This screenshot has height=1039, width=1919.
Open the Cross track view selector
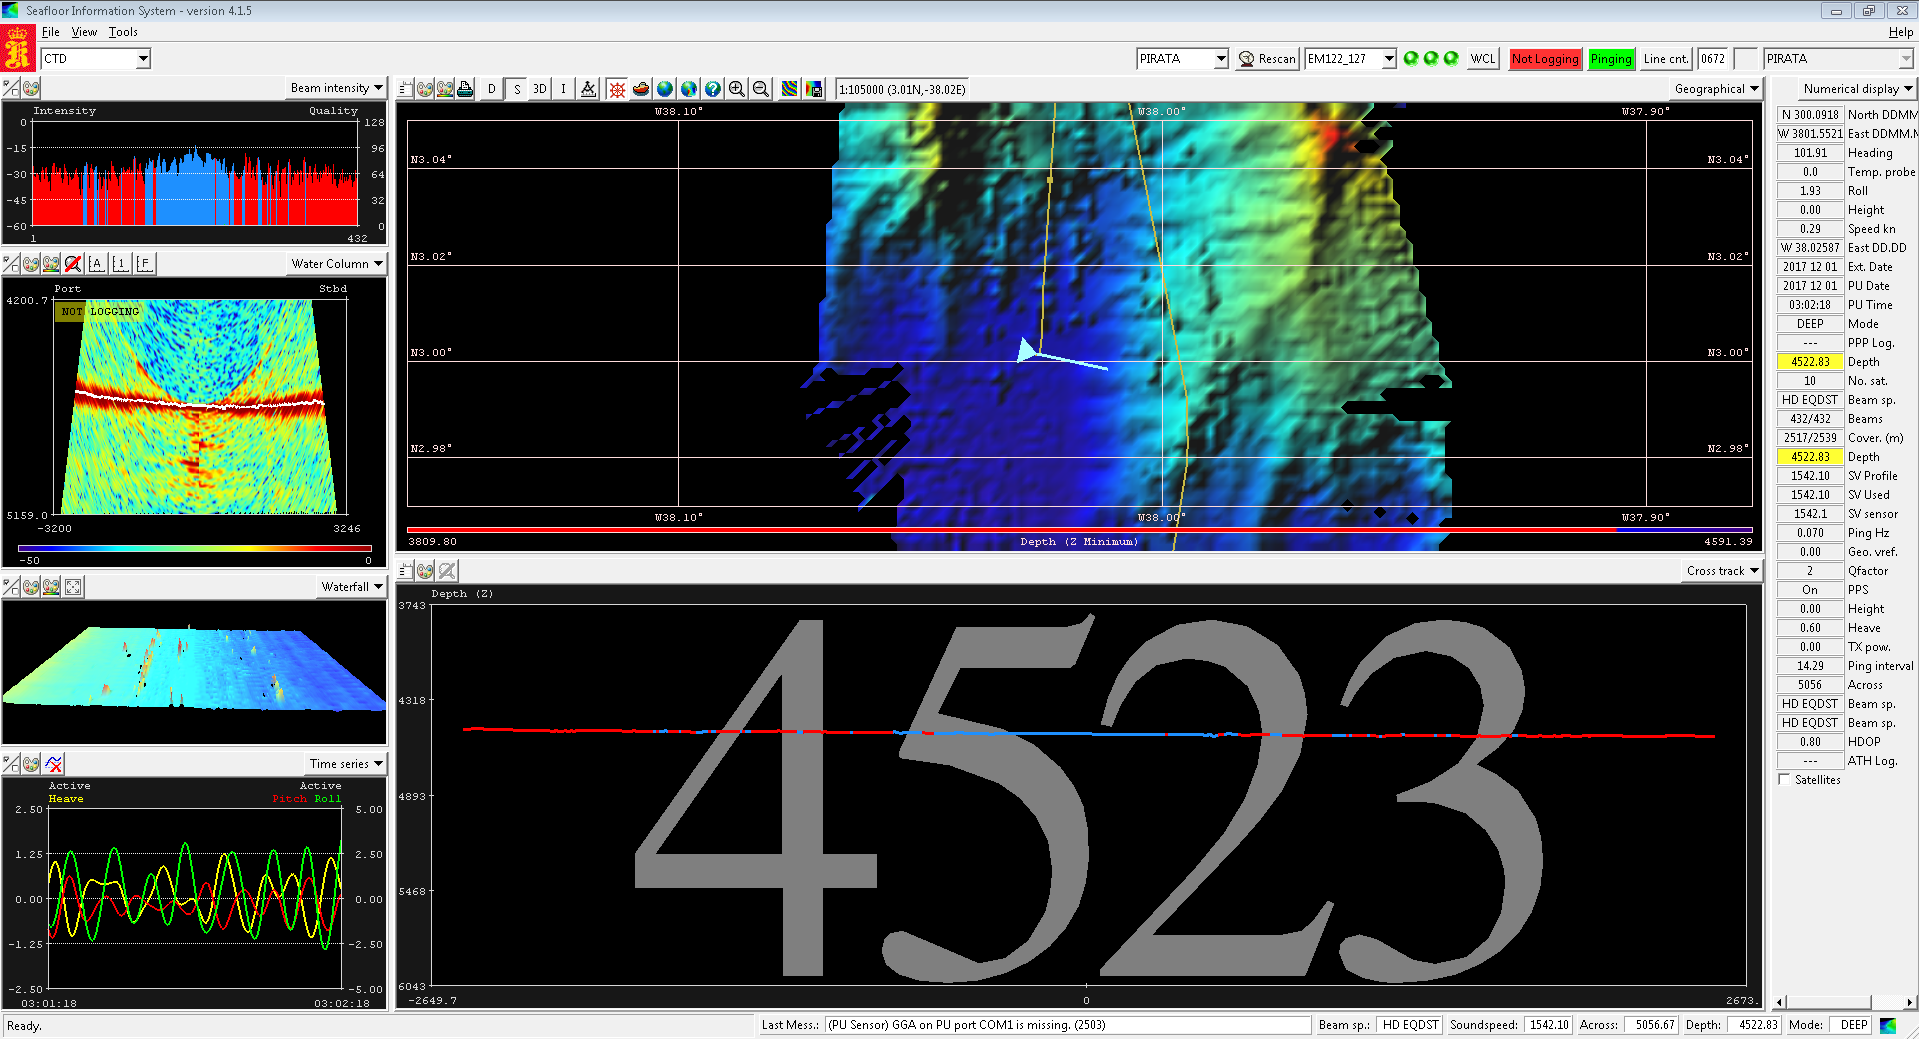pos(1722,571)
